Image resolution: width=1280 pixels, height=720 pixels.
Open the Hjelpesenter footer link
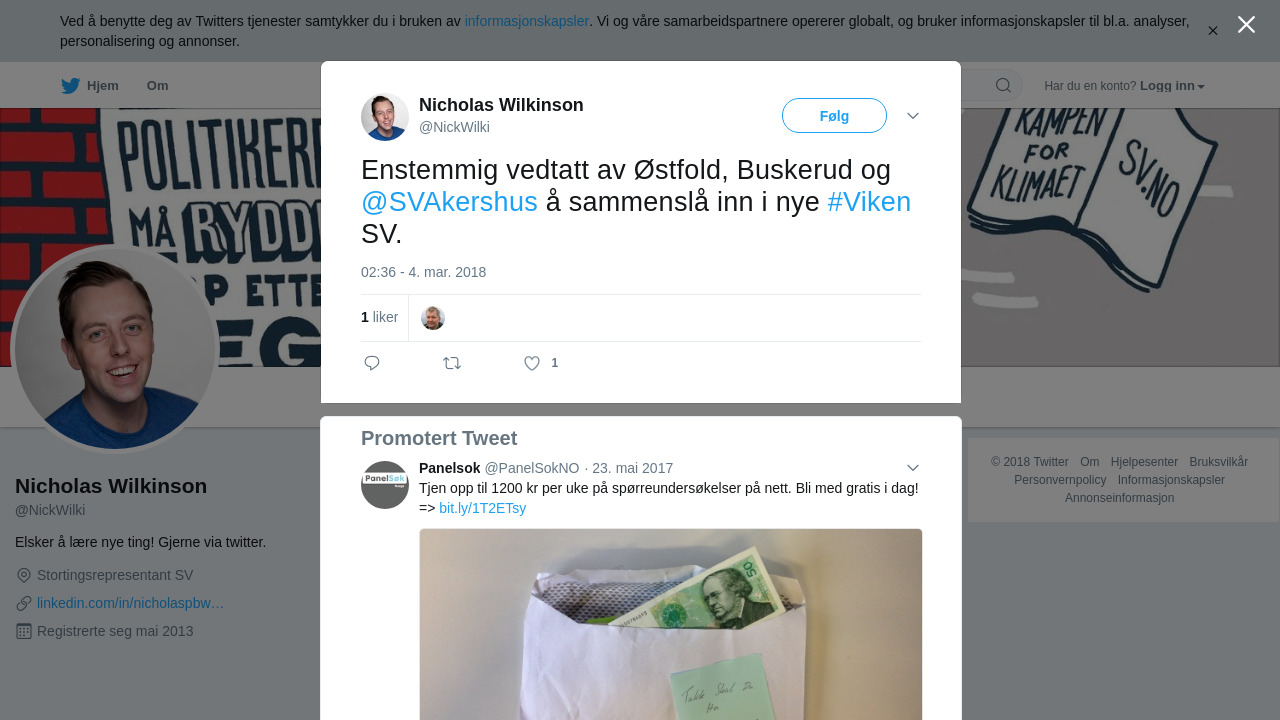pyautogui.click(x=1144, y=462)
